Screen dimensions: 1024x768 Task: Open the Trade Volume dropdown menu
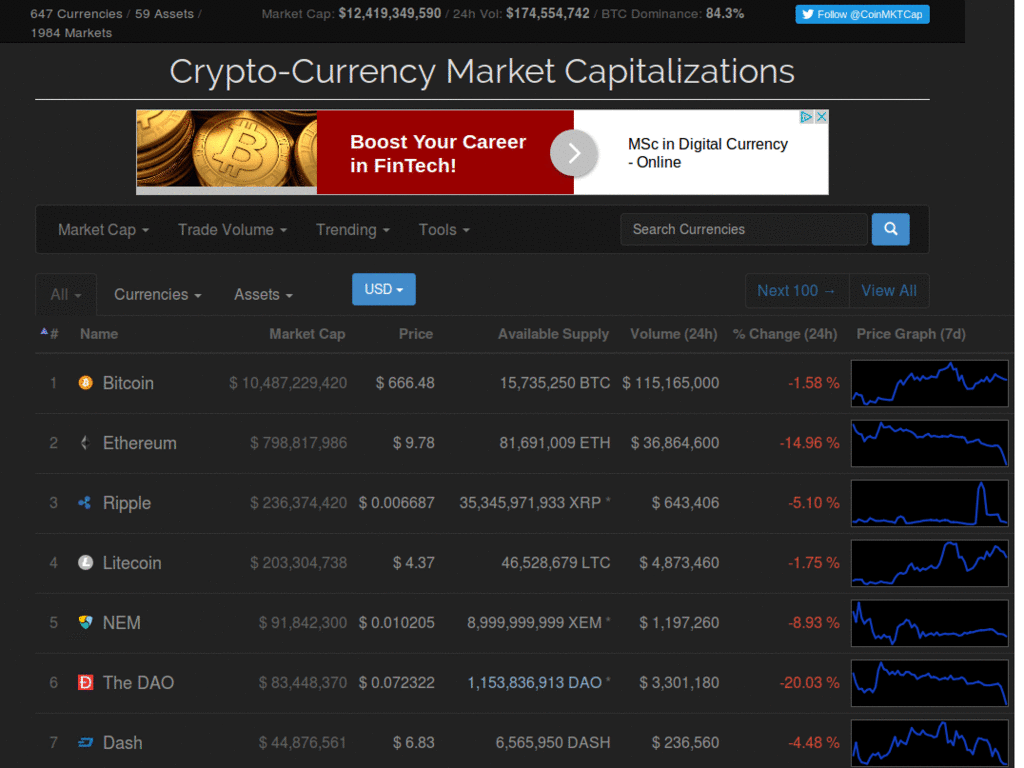pos(232,230)
